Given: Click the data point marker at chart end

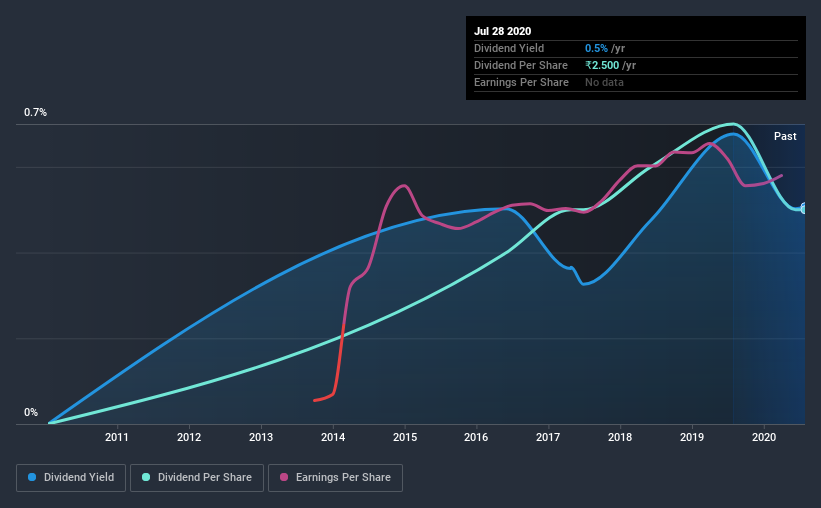Looking at the screenshot, I should [803, 208].
